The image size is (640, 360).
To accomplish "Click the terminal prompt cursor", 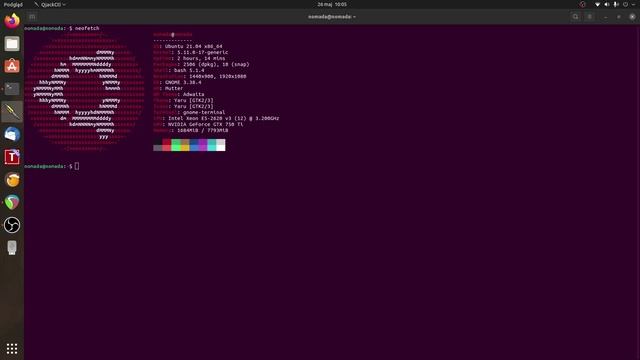I will point(77,166).
